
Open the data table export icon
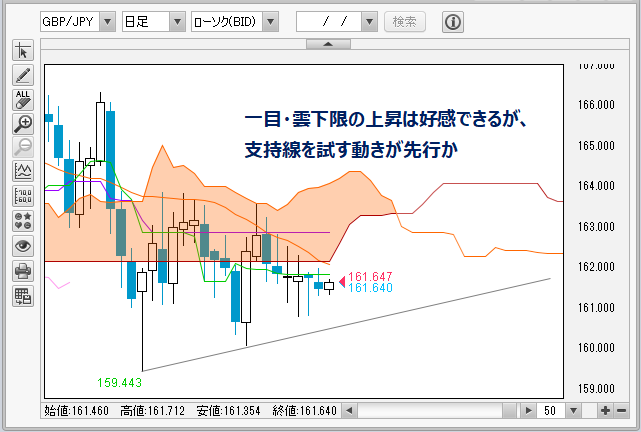(x=23, y=296)
